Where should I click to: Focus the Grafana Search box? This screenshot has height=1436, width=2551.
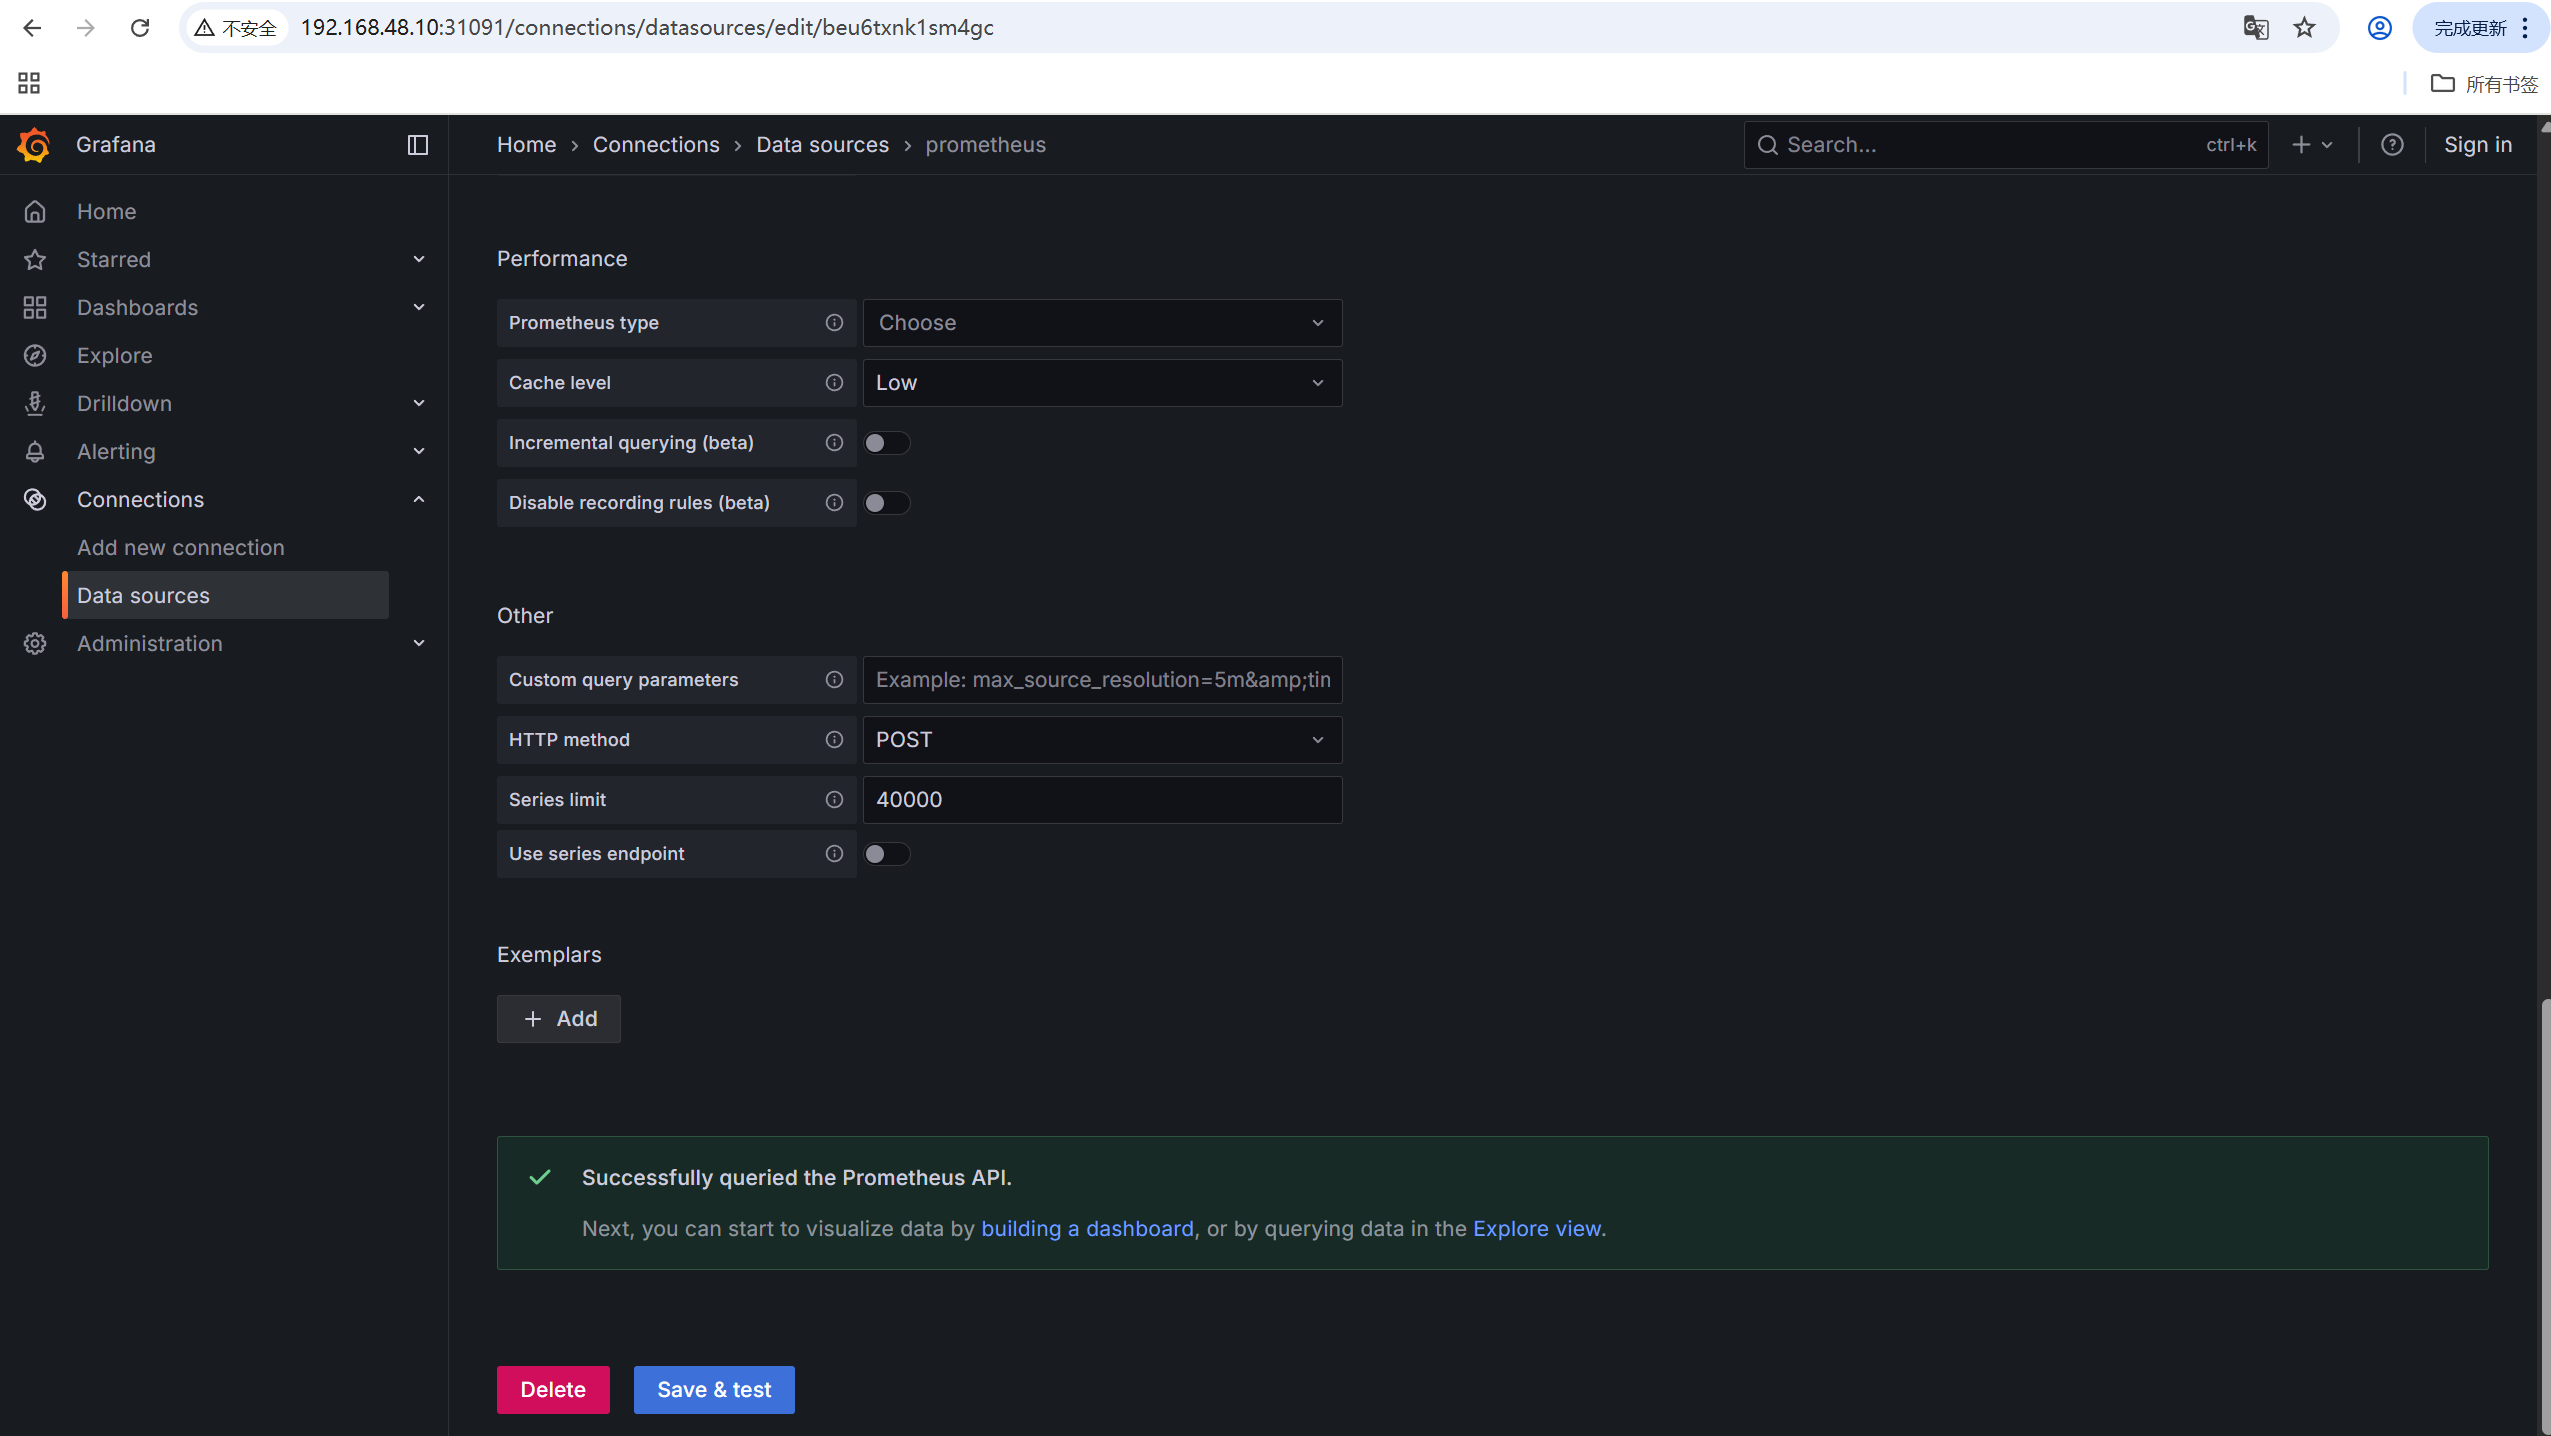pos(2006,145)
